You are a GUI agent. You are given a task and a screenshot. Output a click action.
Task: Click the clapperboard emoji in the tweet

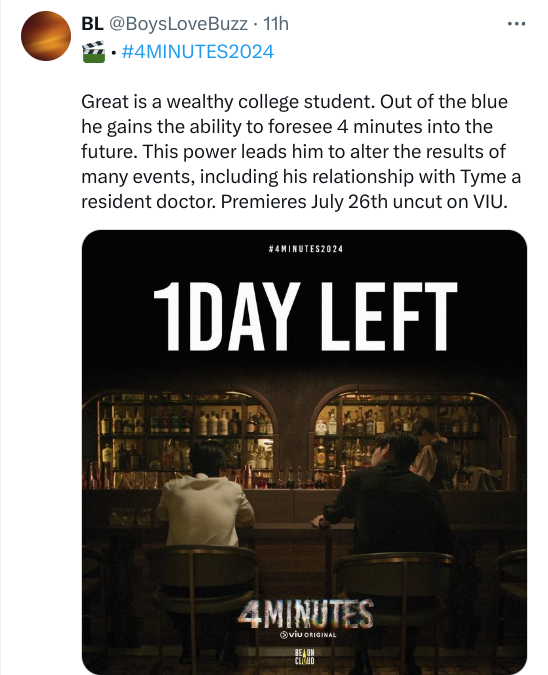point(93,52)
